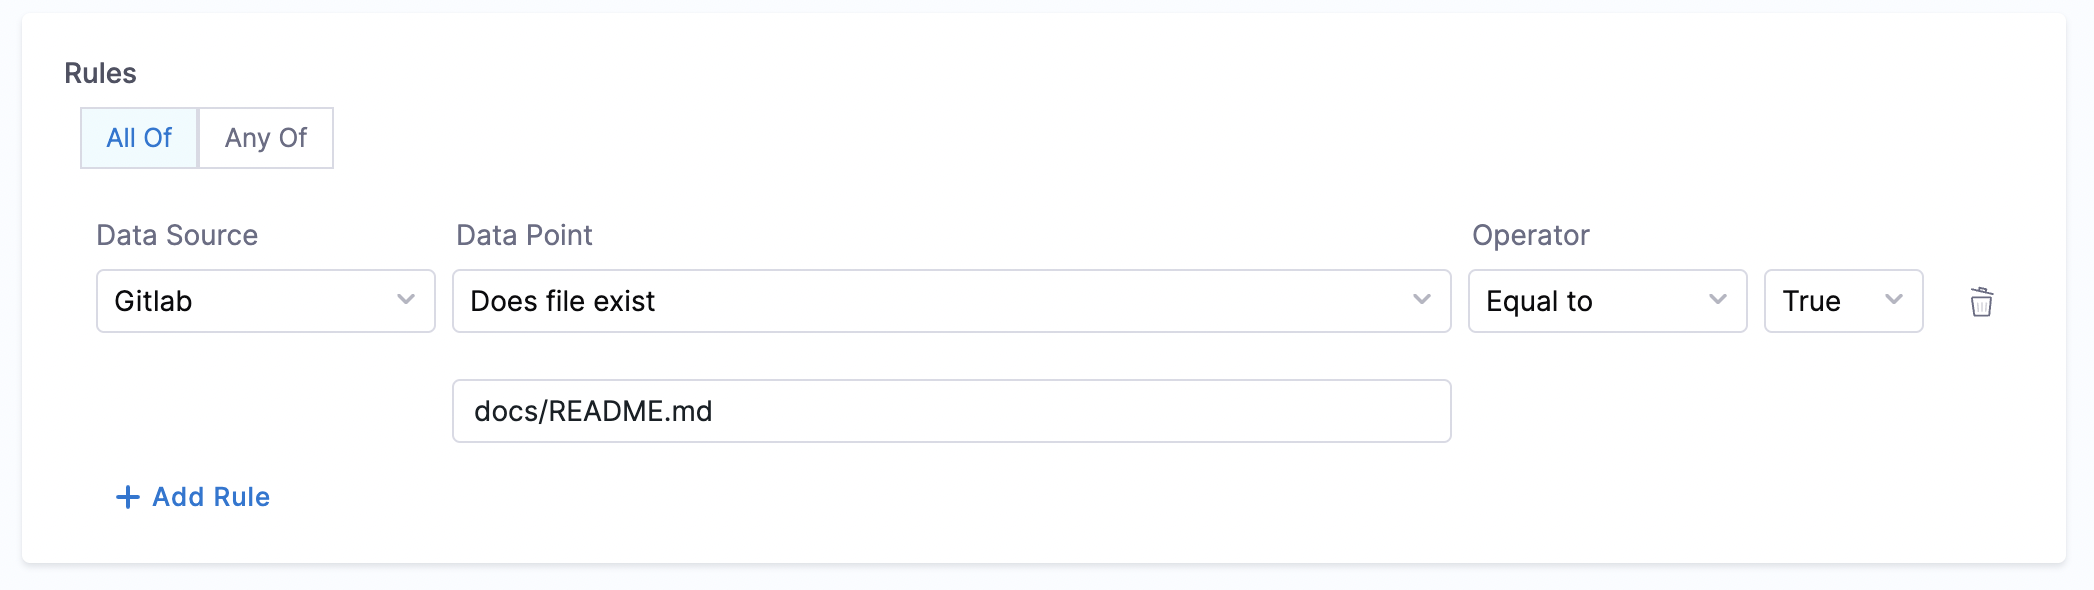Click the plus icon beside Add Rule
Viewport: 2094px width, 590px height.
[127, 497]
